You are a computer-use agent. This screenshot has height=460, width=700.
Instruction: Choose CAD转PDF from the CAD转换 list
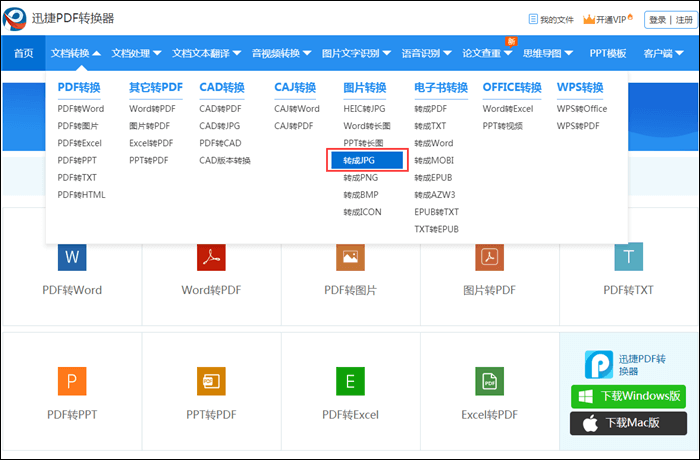(220, 109)
